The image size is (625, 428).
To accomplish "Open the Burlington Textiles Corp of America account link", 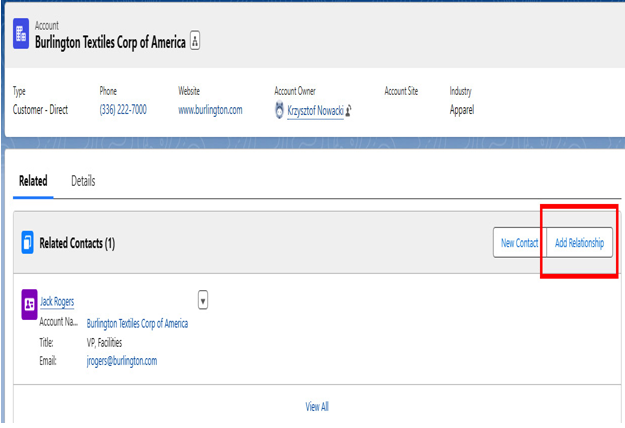I will (137, 323).
